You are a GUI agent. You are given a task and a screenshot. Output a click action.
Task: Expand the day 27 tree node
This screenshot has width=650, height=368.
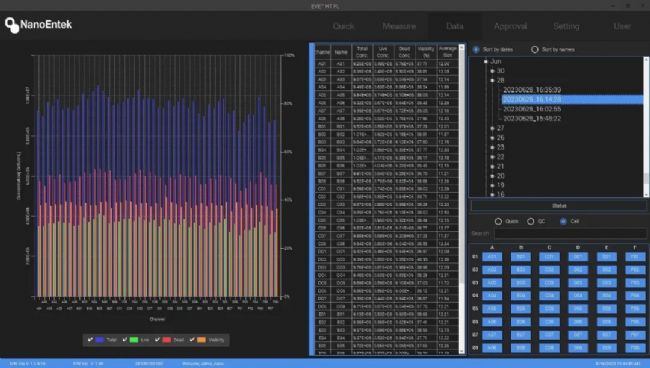click(492, 128)
